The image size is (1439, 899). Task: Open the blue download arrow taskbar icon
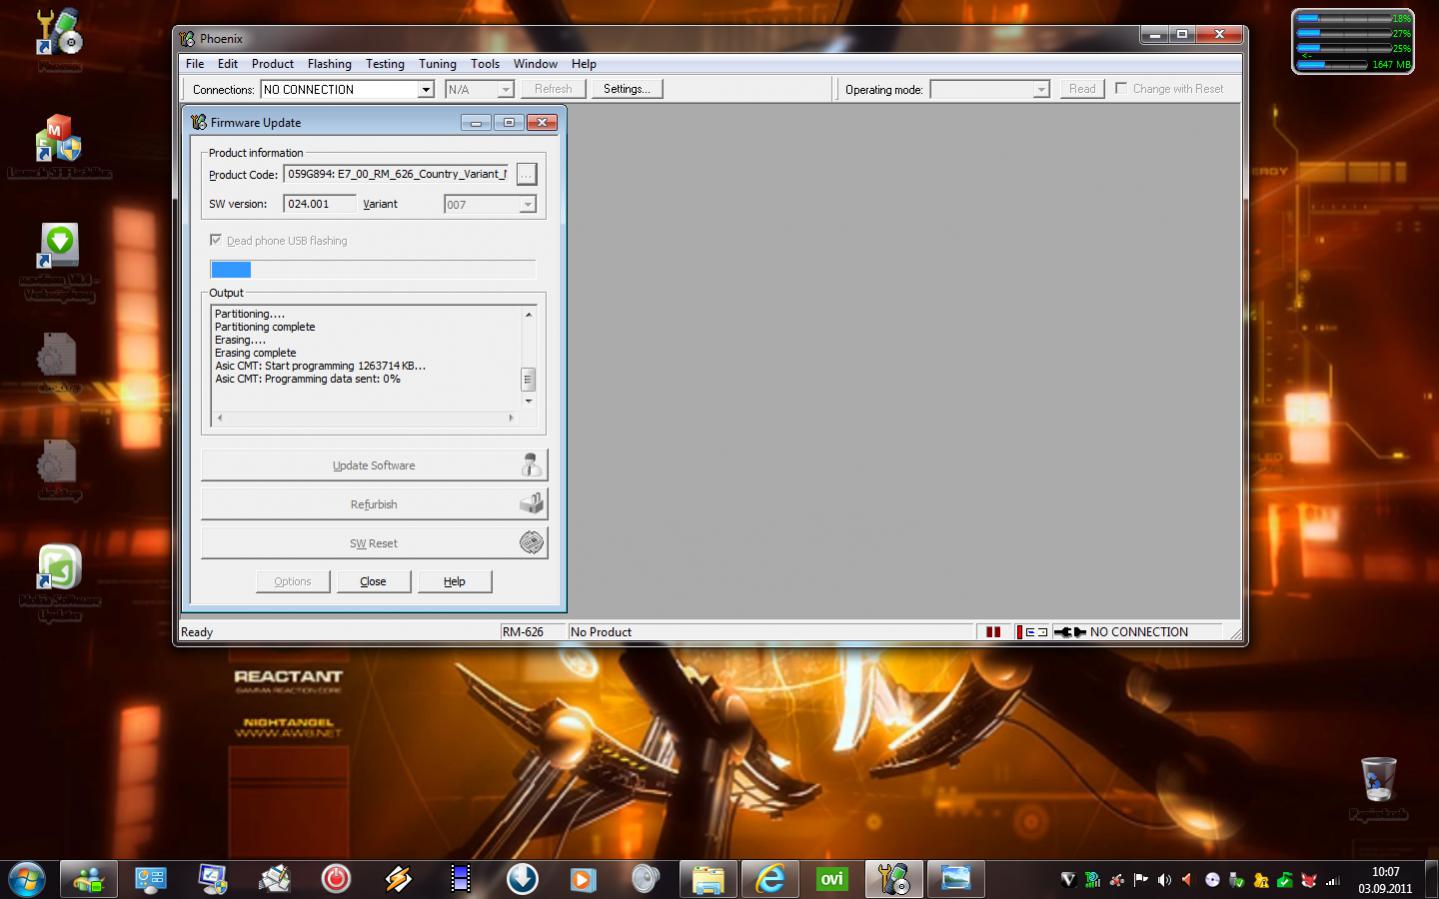[522, 879]
